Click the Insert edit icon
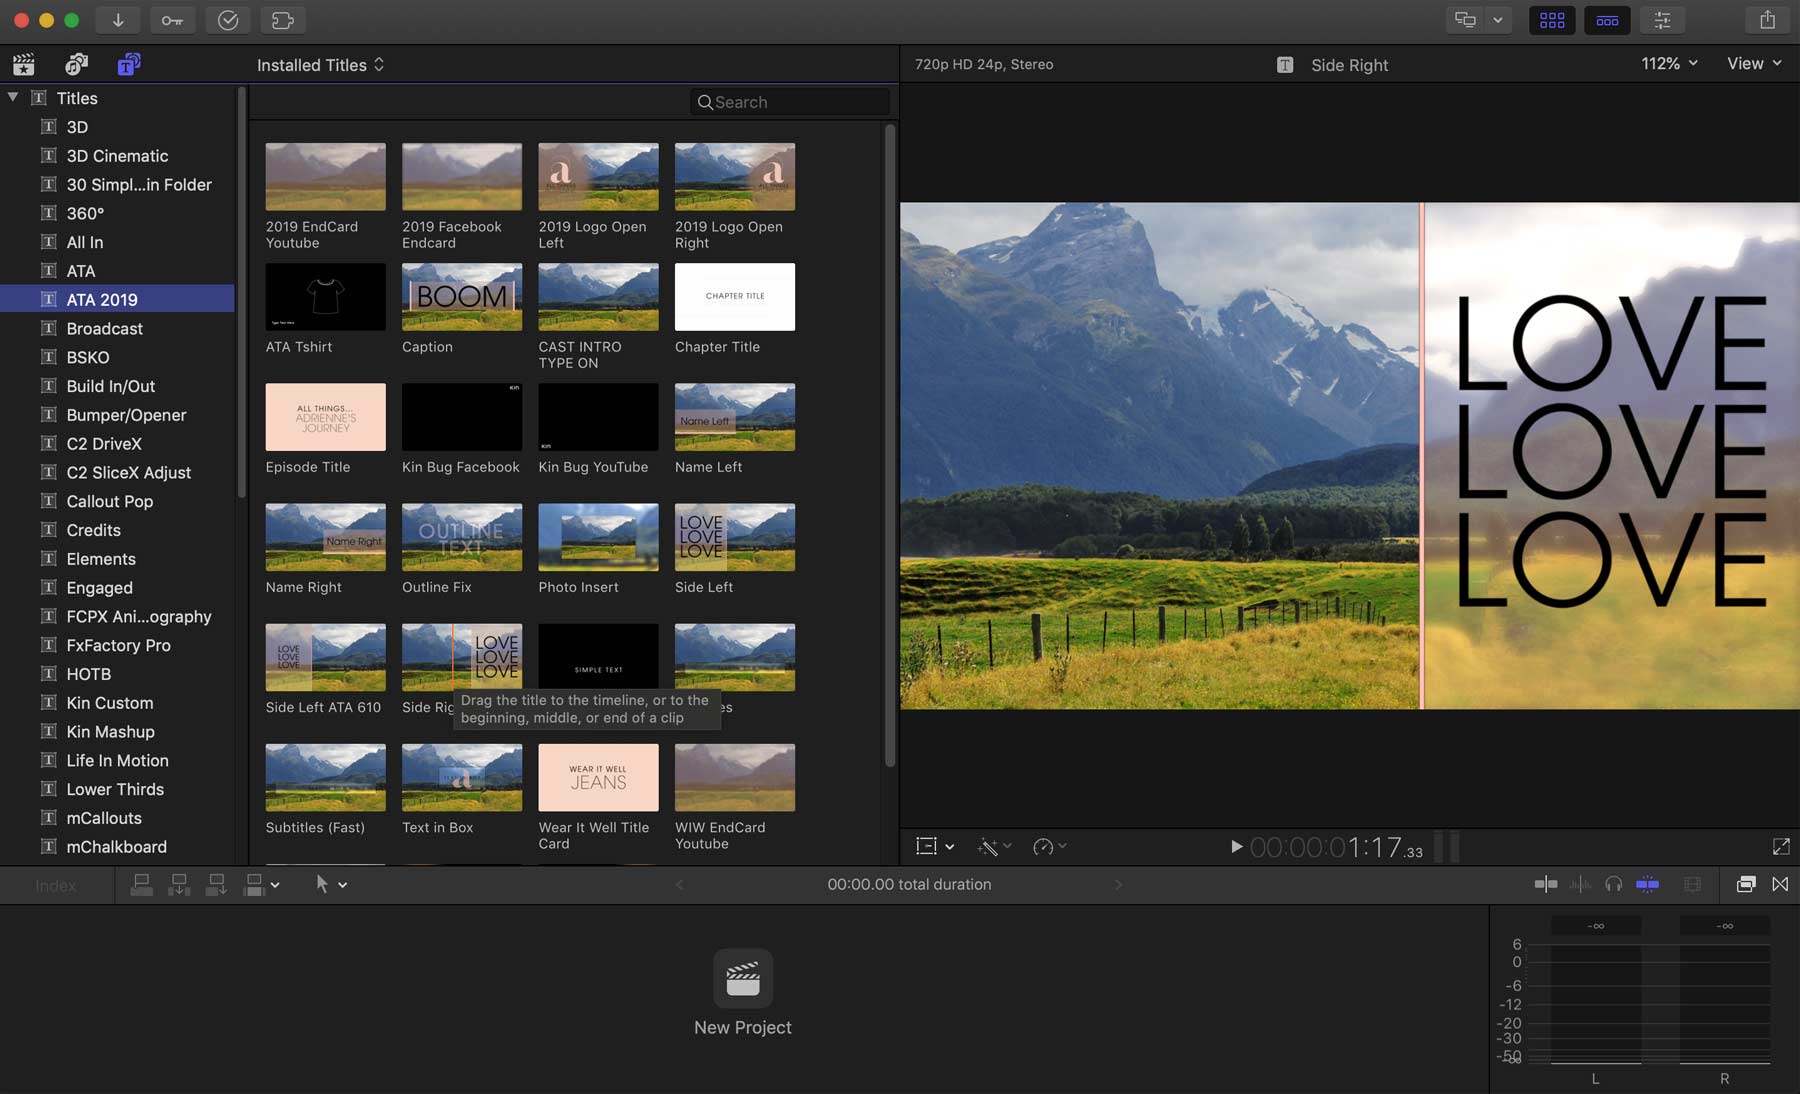 pyautogui.click(x=179, y=884)
